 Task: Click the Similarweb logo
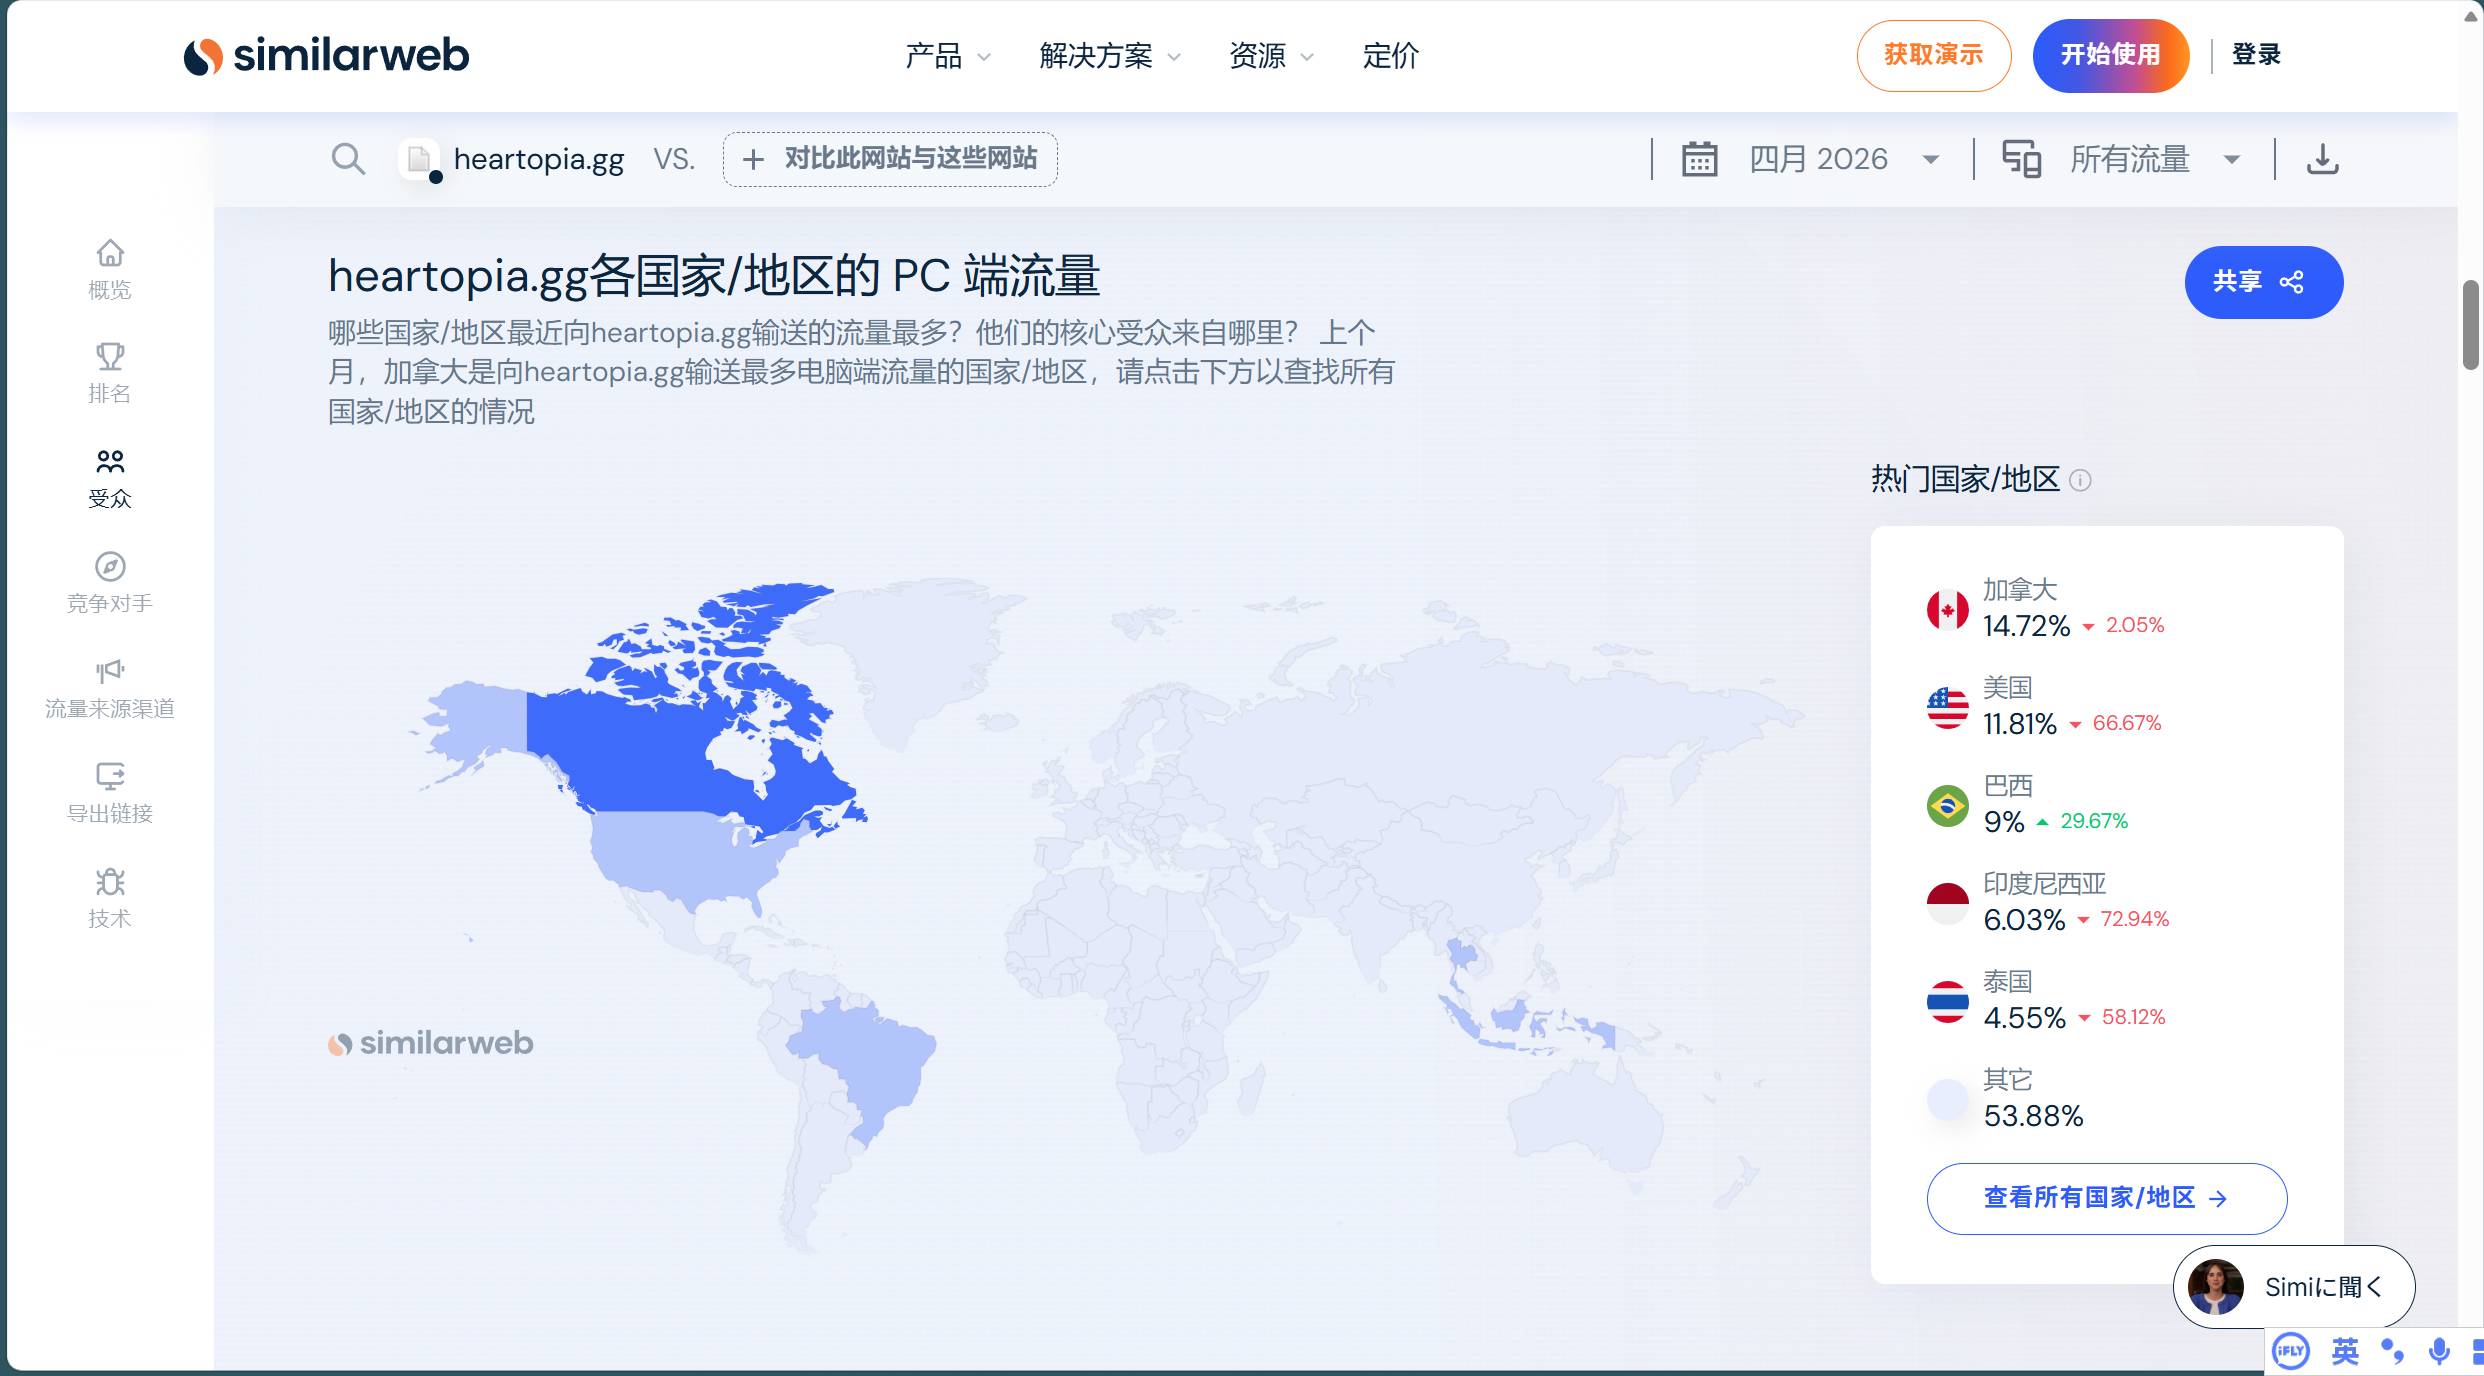(326, 55)
